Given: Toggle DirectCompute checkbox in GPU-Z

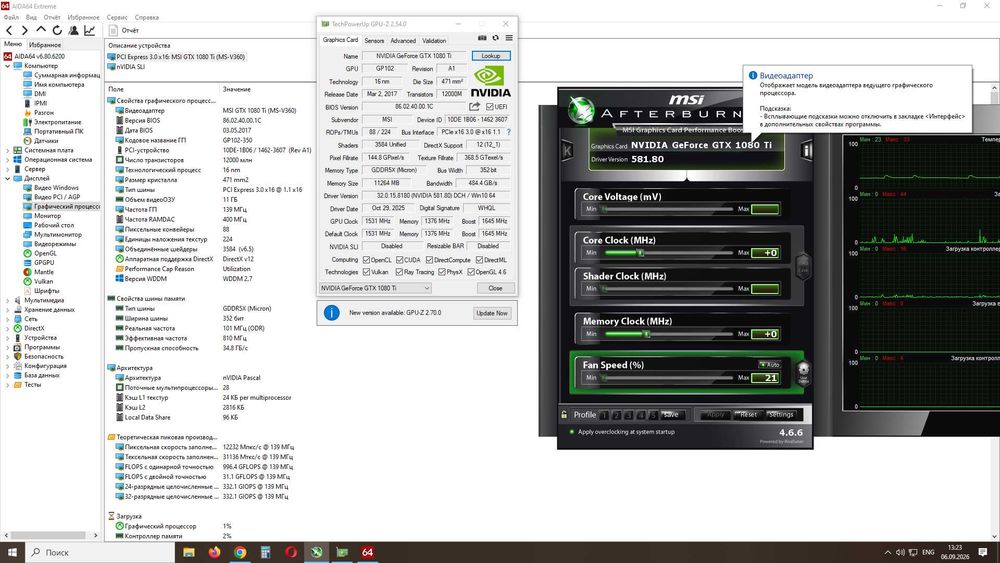Looking at the screenshot, I should pos(429,260).
